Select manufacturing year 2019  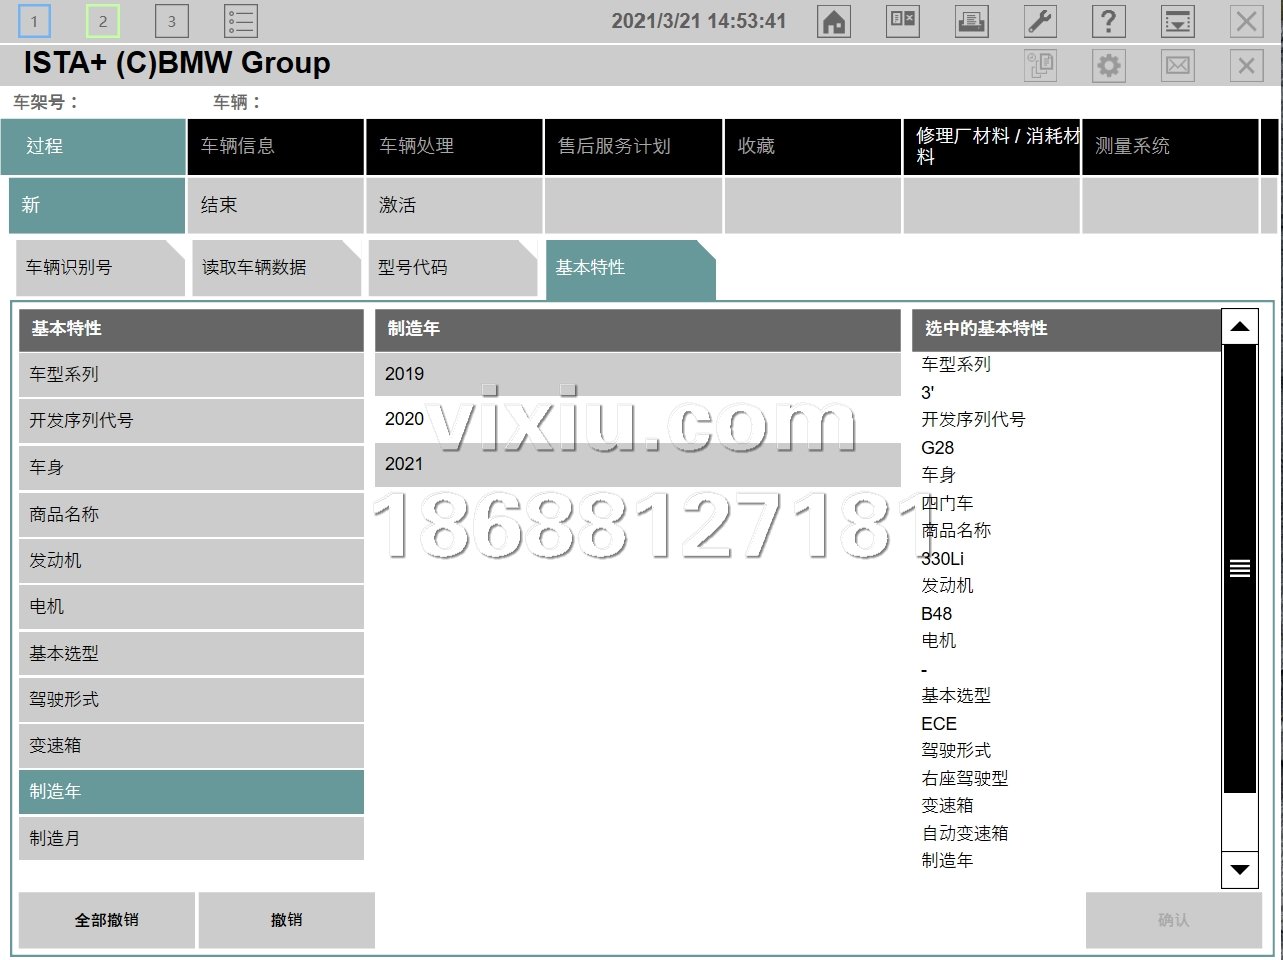(637, 374)
